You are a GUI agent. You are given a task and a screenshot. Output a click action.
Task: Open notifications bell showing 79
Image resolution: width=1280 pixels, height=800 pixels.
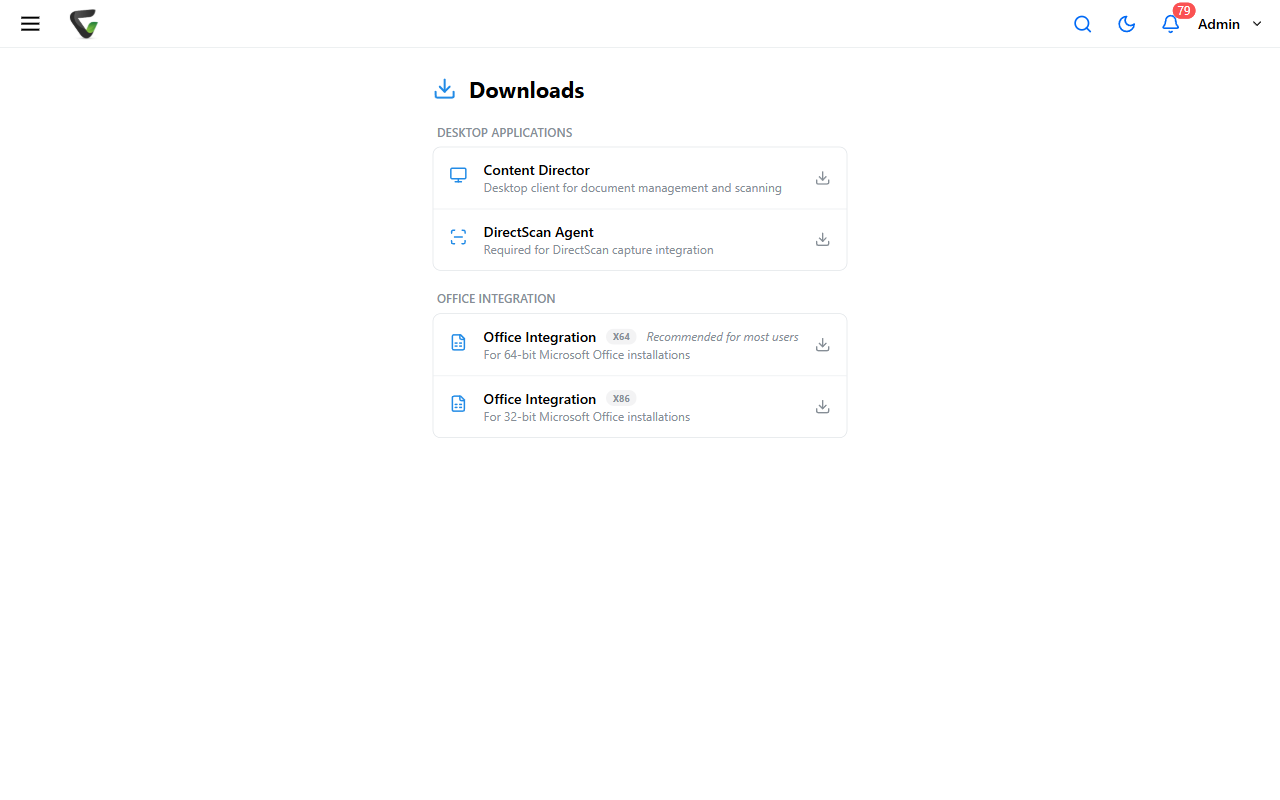1171,24
